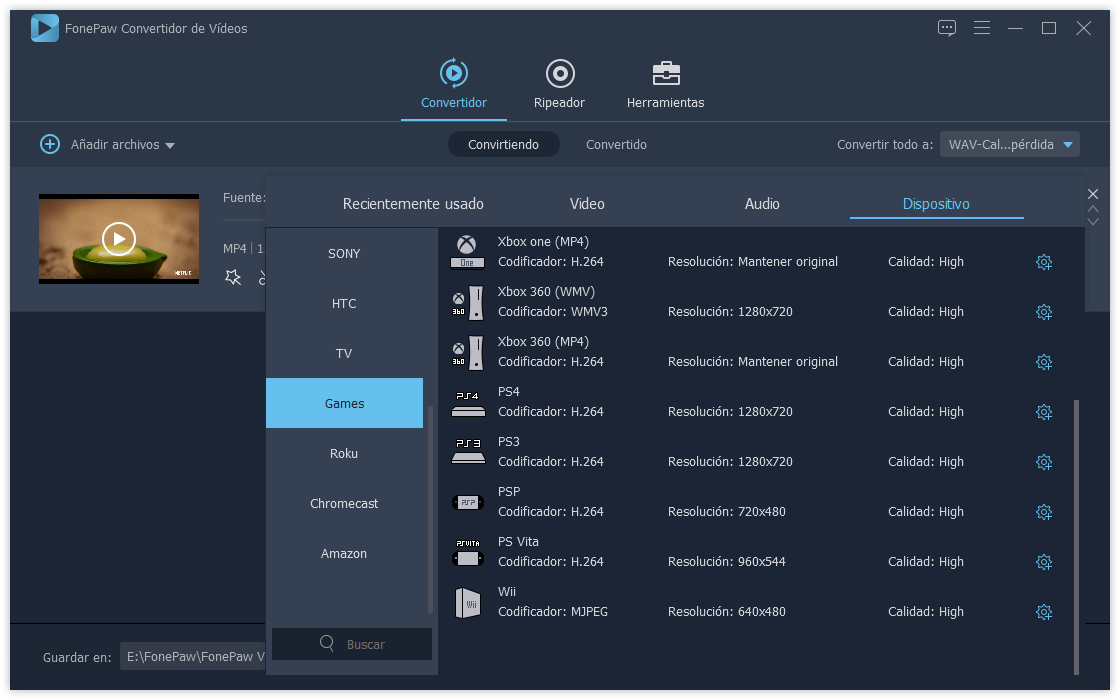
Task: Switch to the Video tab
Action: pos(587,204)
